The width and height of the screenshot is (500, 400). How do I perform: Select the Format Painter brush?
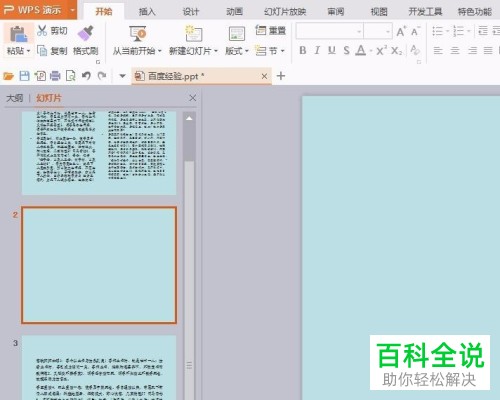click(x=86, y=33)
